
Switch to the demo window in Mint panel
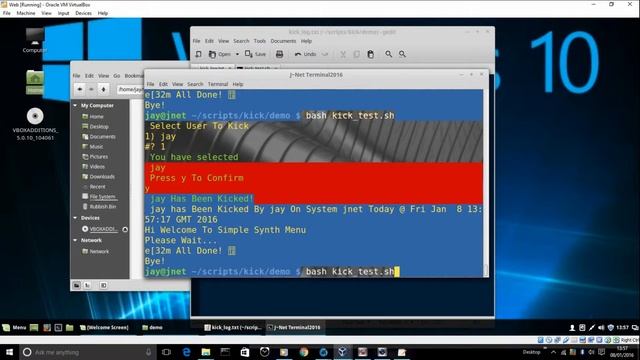[x=152, y=327]
